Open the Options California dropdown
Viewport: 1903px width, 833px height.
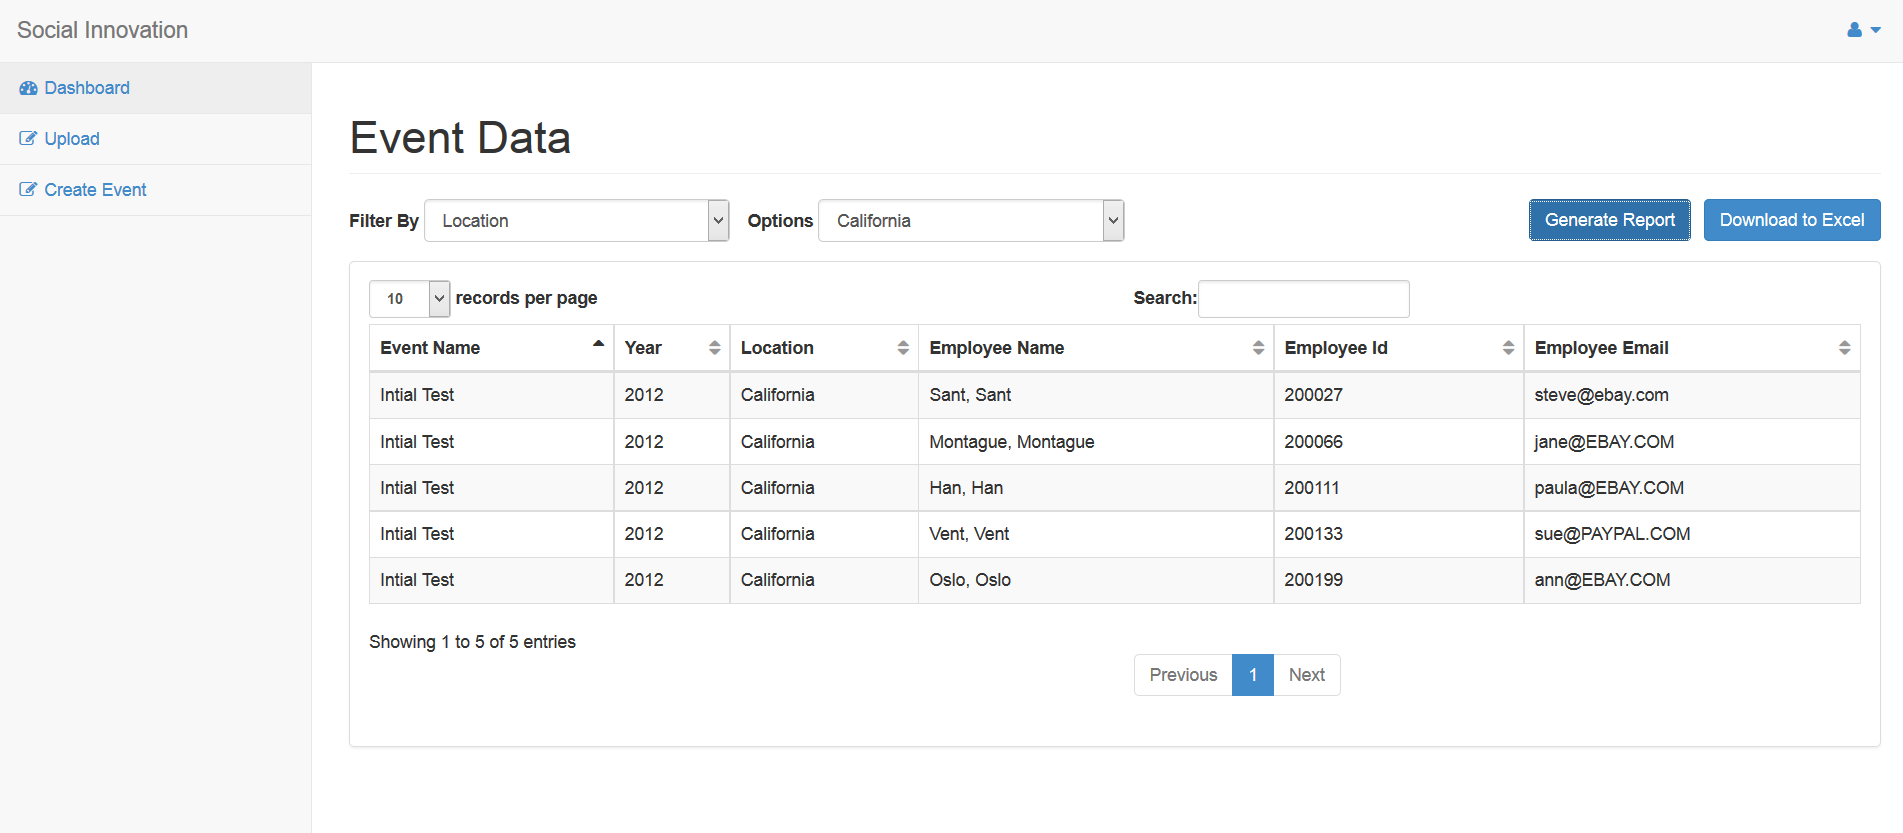(971, 221)
